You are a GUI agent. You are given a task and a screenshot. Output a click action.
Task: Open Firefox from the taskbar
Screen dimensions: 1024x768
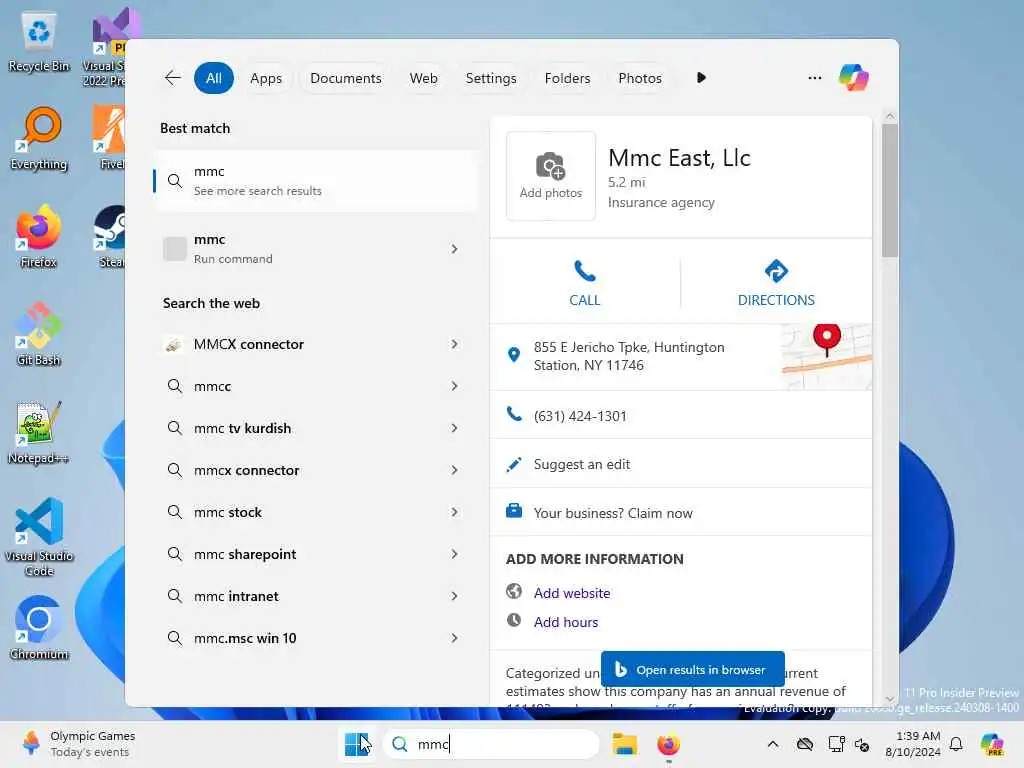[x=668, y=744]
